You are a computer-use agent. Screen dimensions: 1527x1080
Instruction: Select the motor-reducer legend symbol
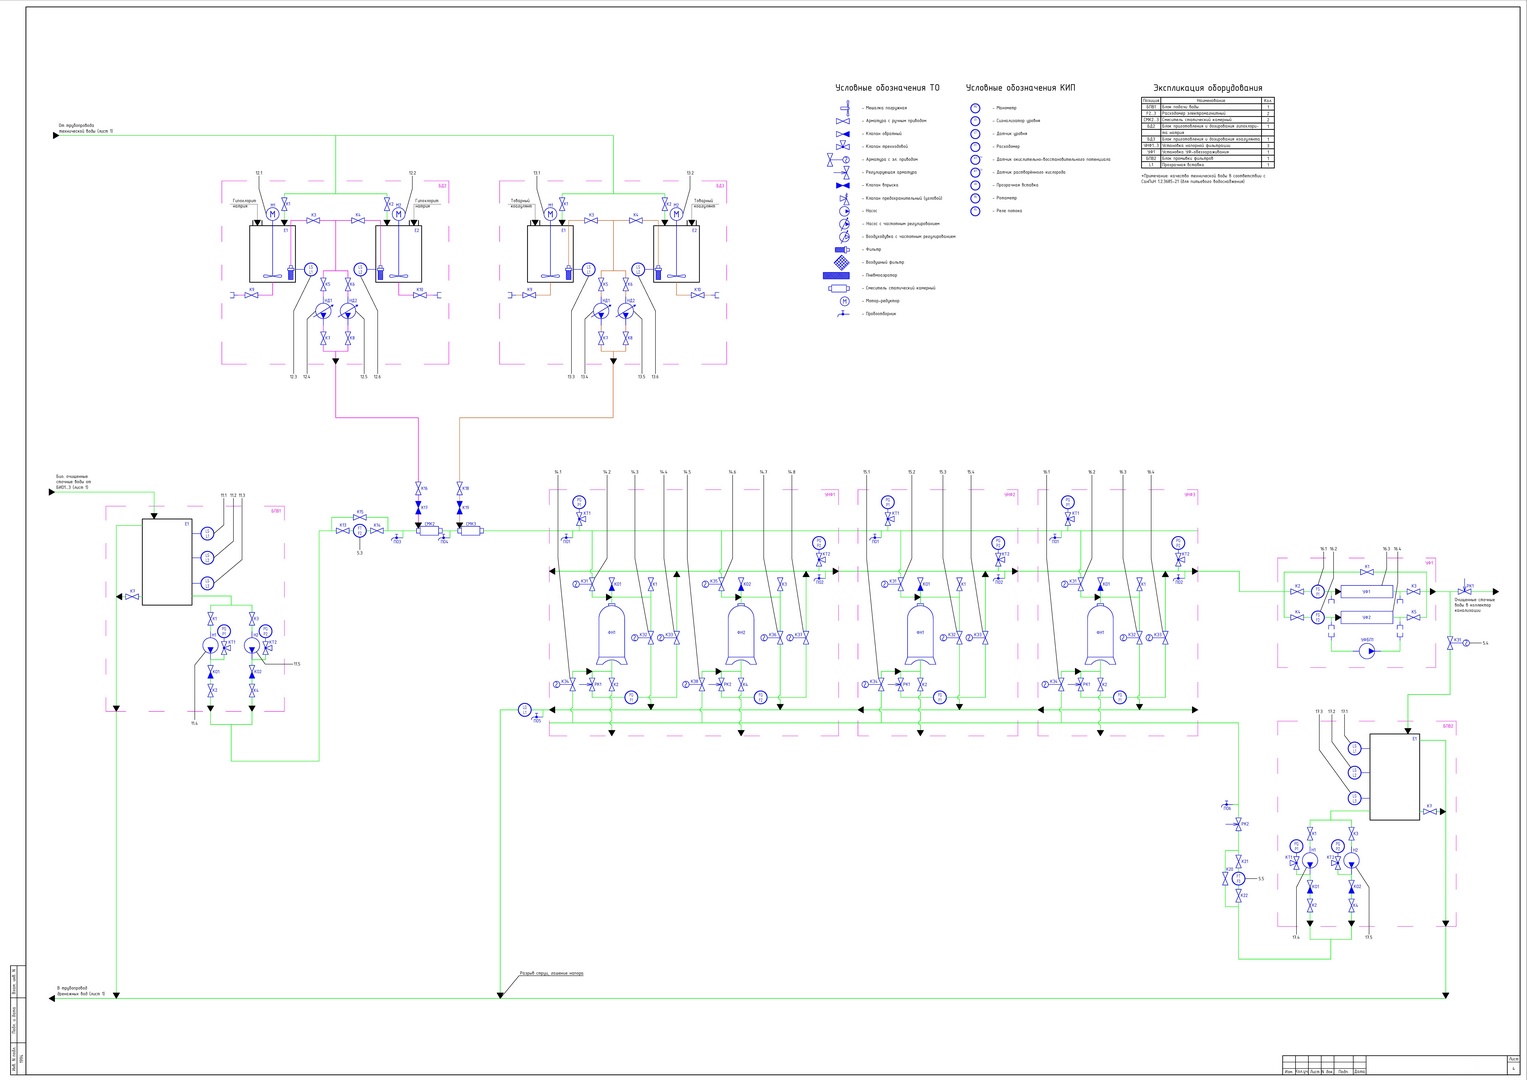(844, 301)
